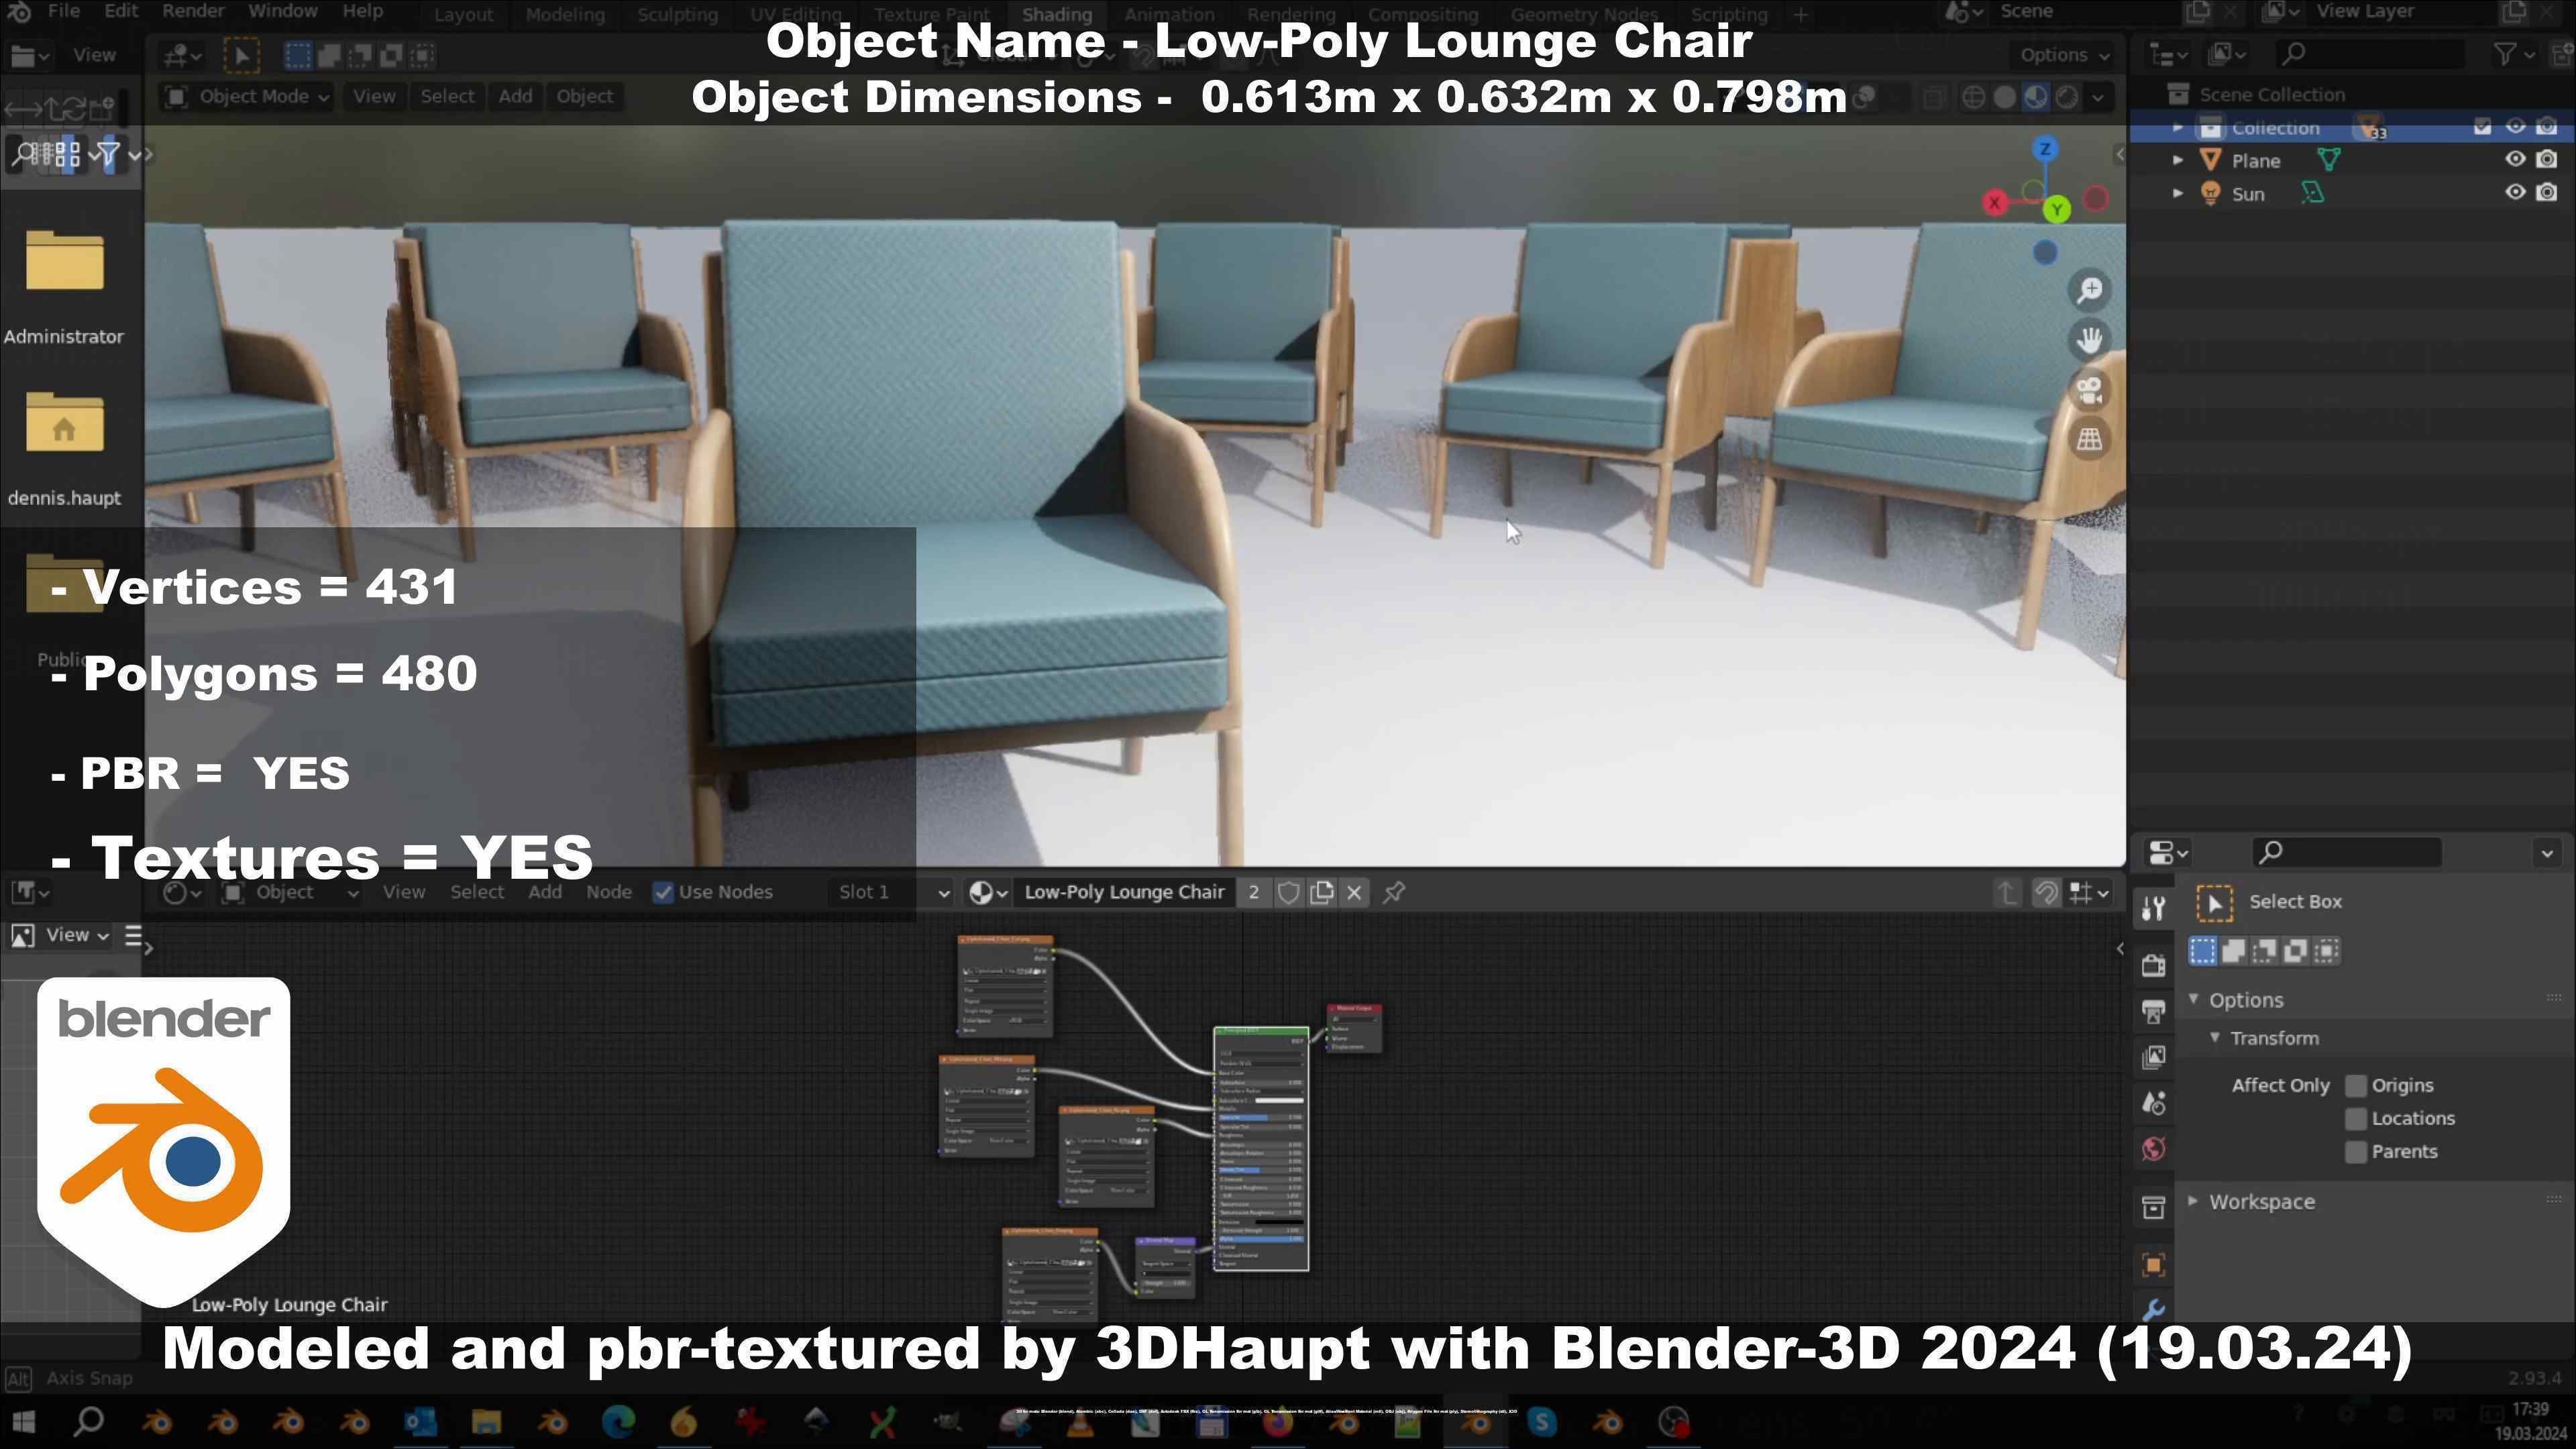Click the red X axis gizmo circle

(x=1995, y=203)
